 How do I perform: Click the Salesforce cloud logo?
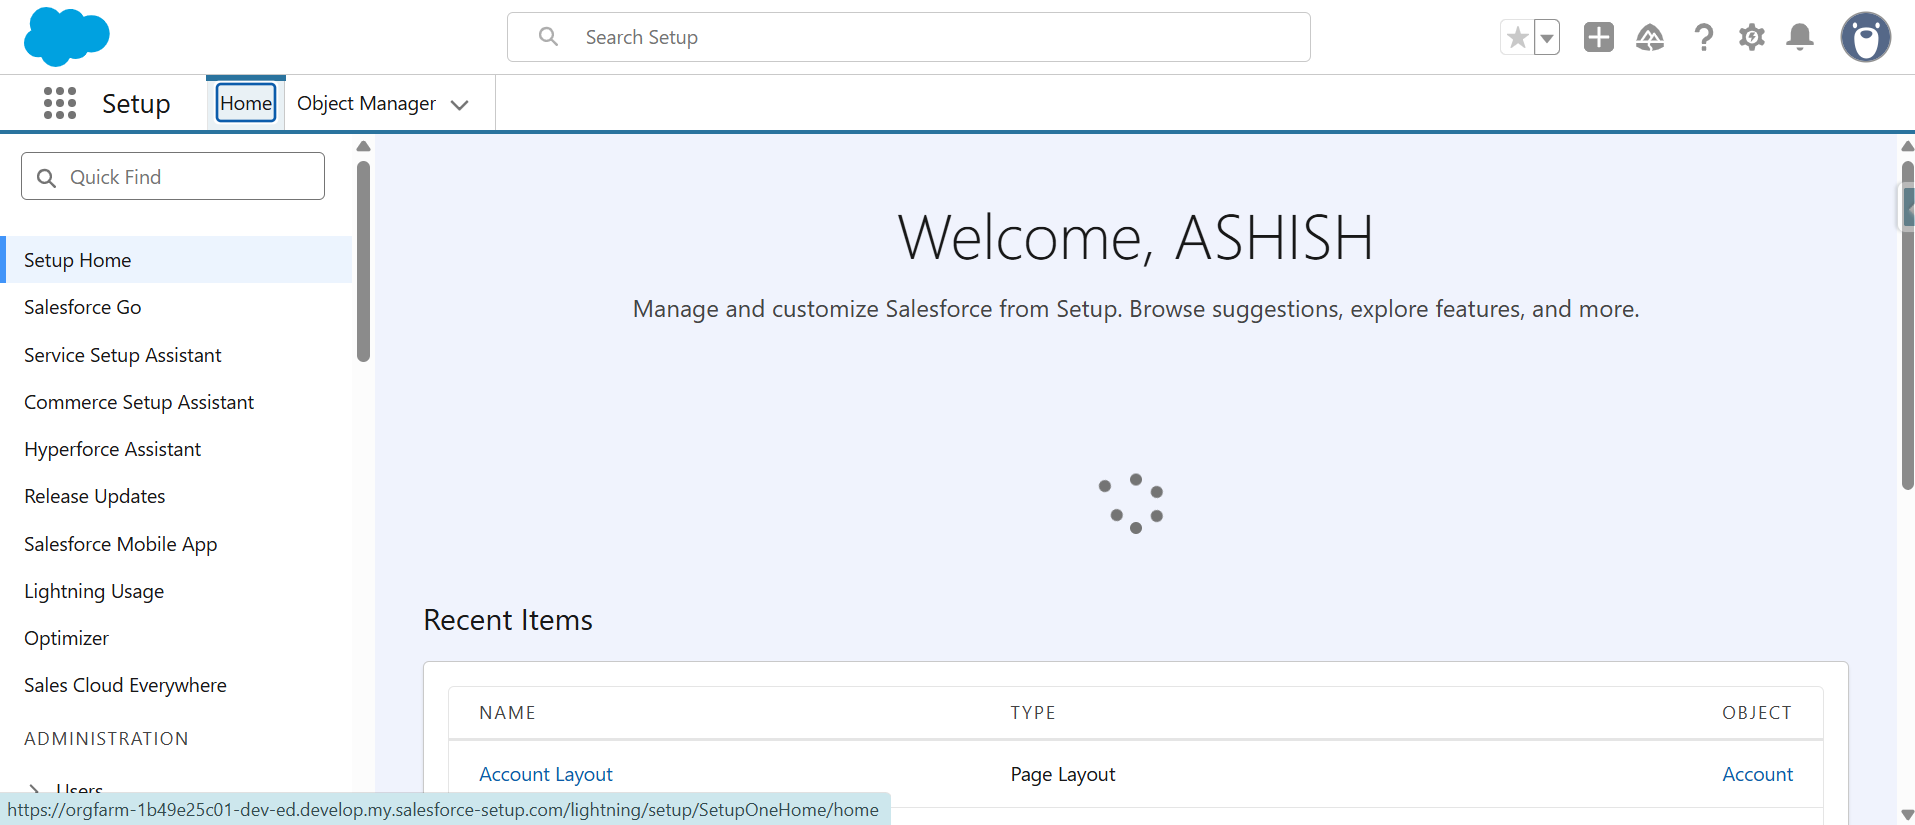coord(66,36)
